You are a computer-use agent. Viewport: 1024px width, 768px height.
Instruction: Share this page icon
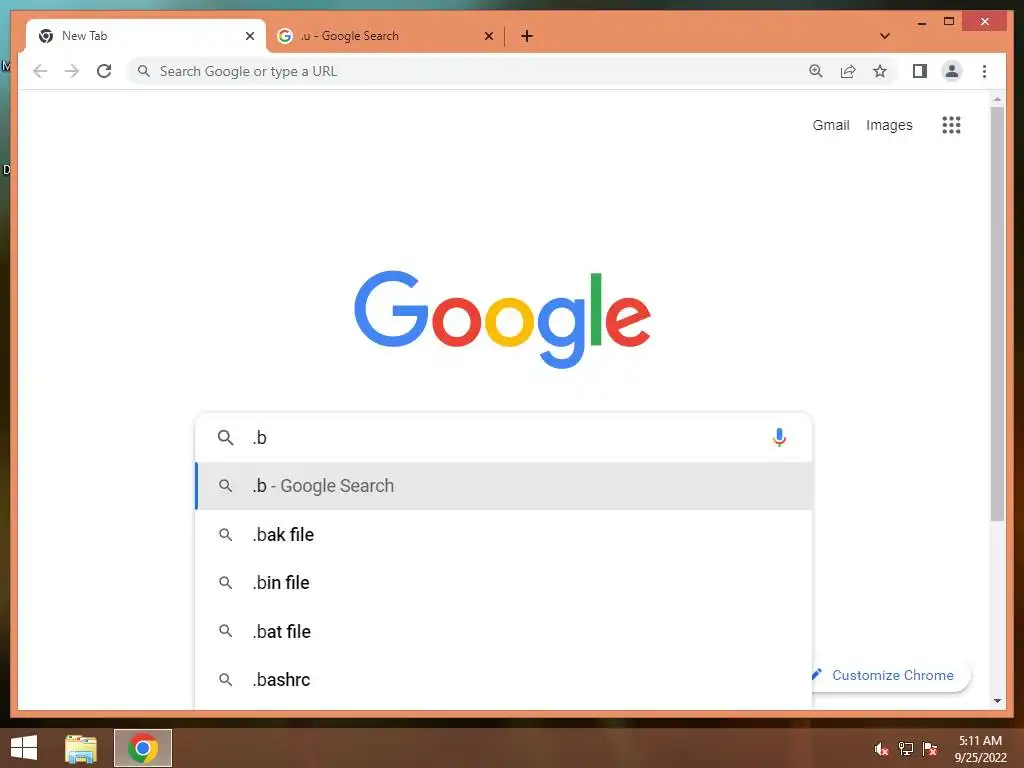point(848,71)
